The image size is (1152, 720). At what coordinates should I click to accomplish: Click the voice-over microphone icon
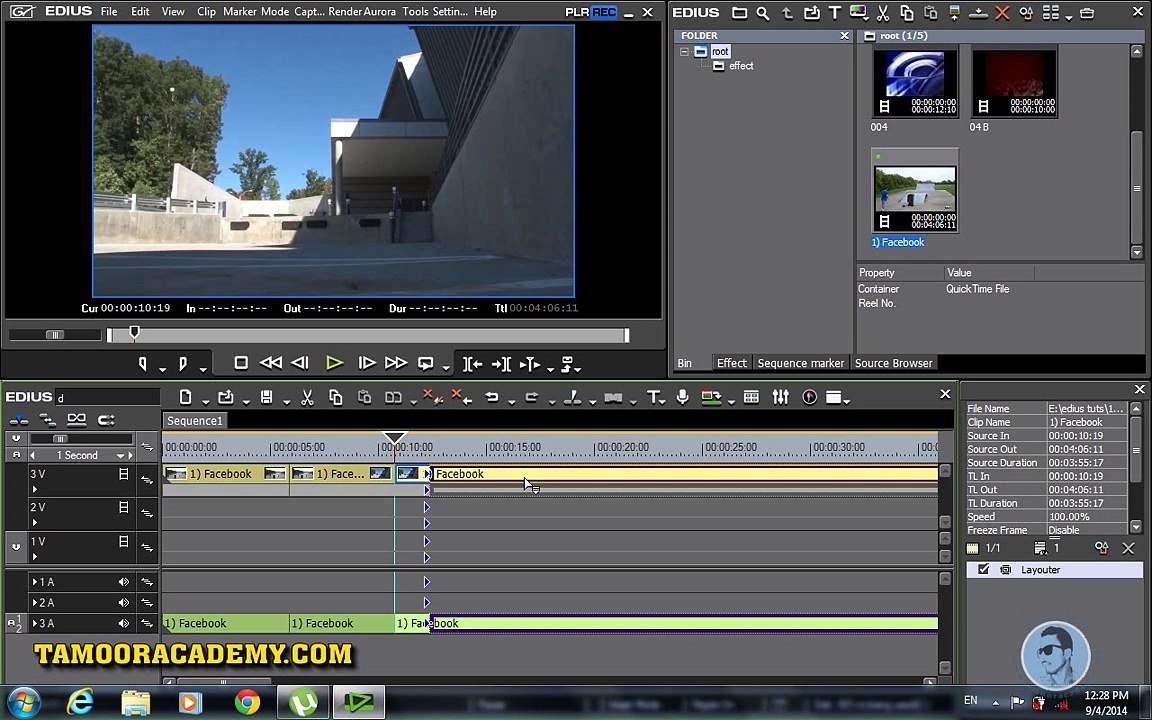[682, 398]
